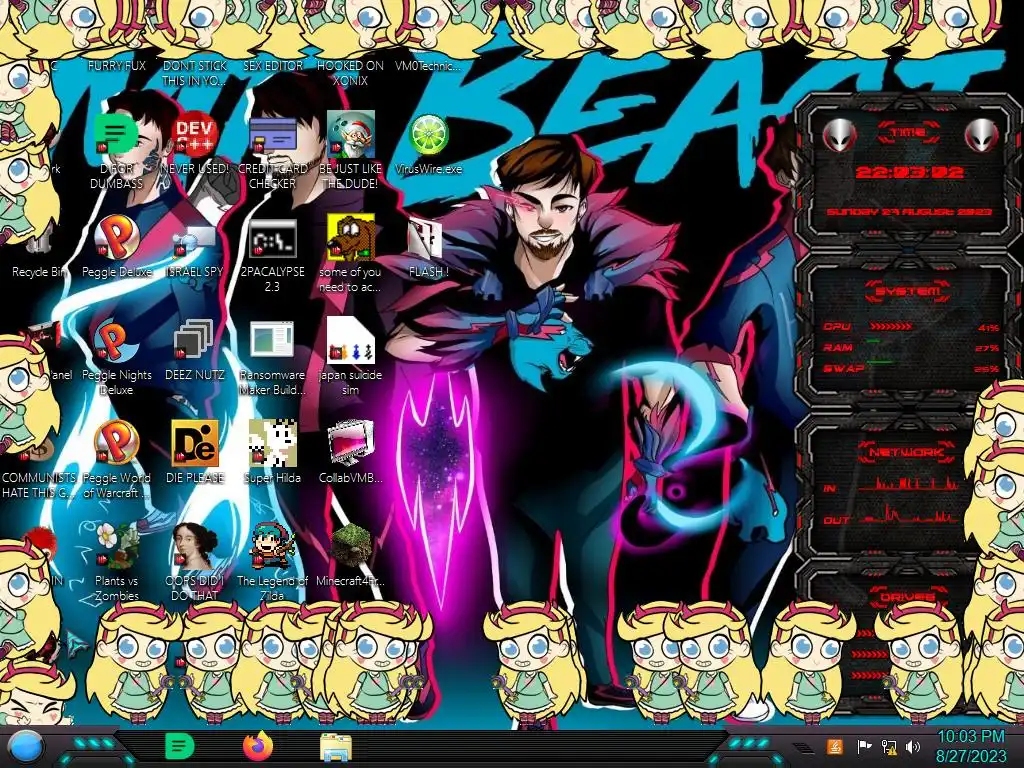Click the network IN traffic graph
This screenshot has height=768, width=1024.
[909, 484]
